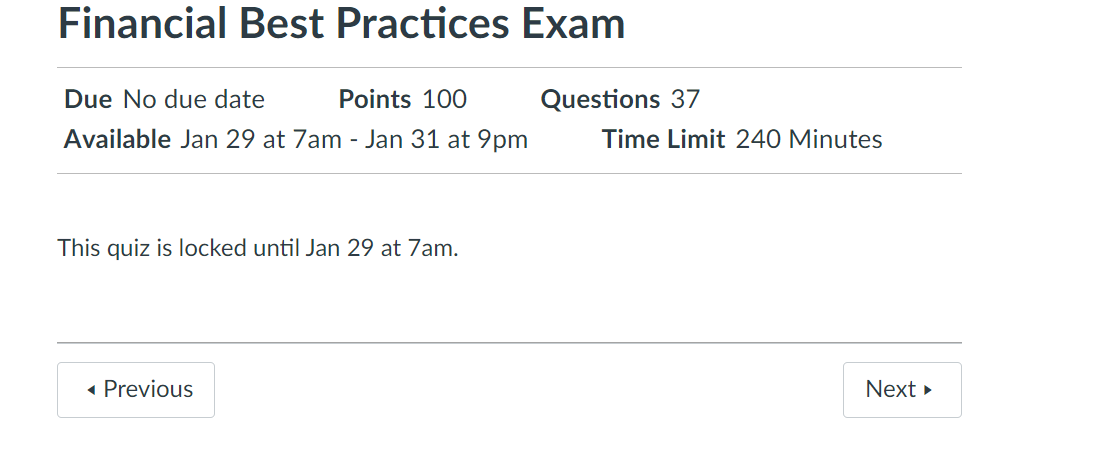Screen dimensions: 1111x454
Task: Click the Previous button
Action: tap(136, 390)
